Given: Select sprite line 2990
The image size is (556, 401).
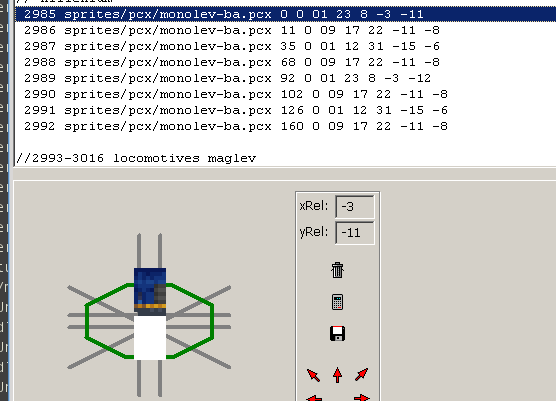Looking at the screenshot, I should [x=285, y=94].
